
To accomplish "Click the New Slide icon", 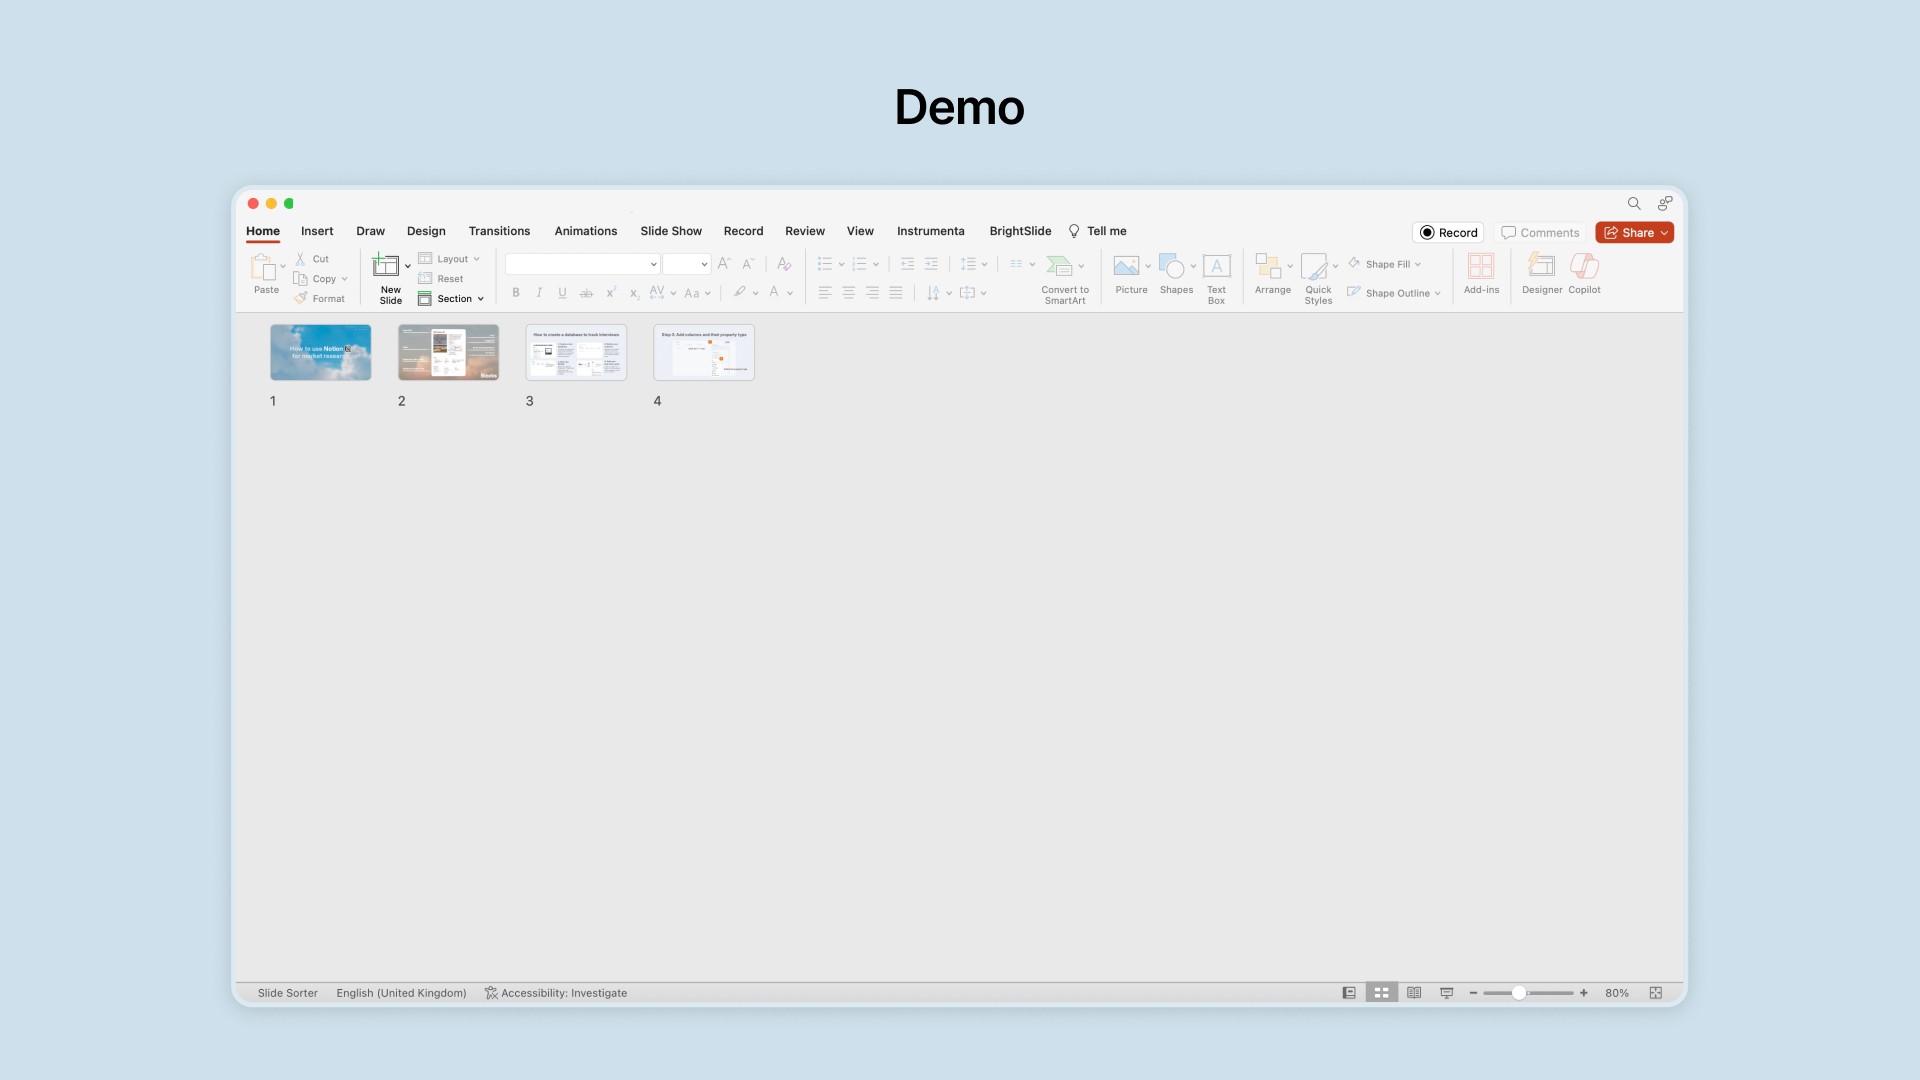I will point(385,266).
